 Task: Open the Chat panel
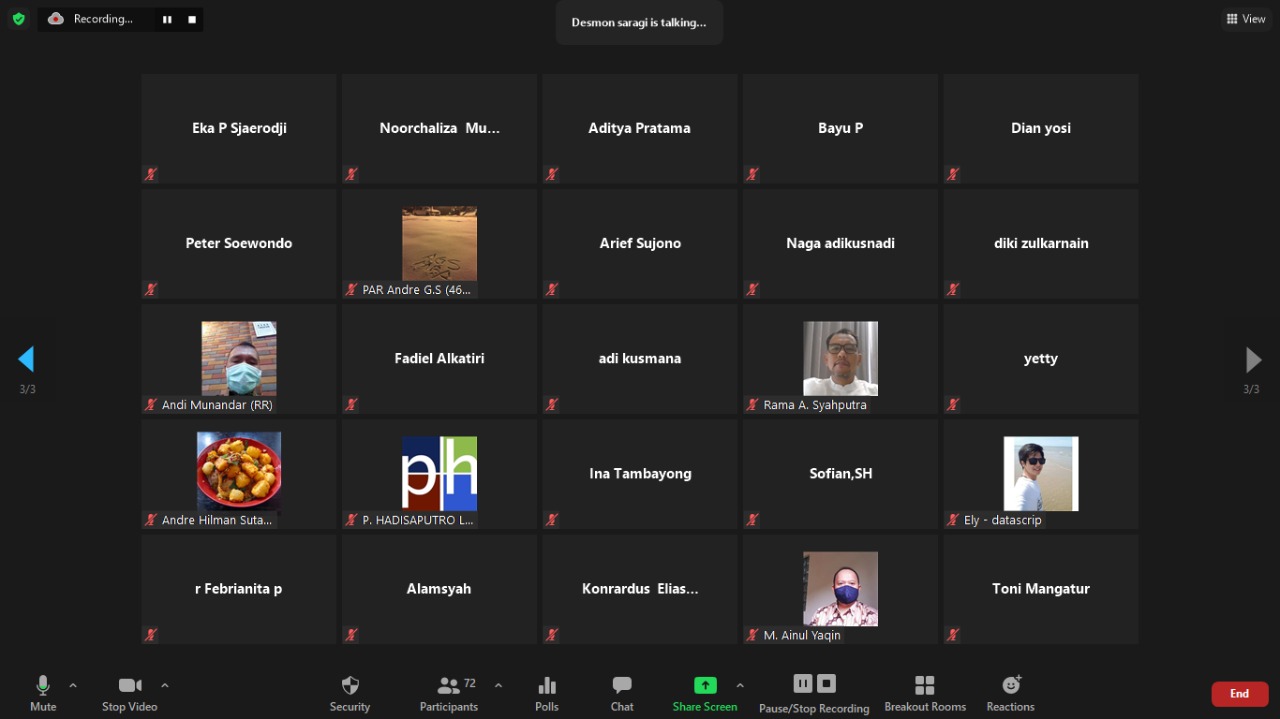(622, 686)
